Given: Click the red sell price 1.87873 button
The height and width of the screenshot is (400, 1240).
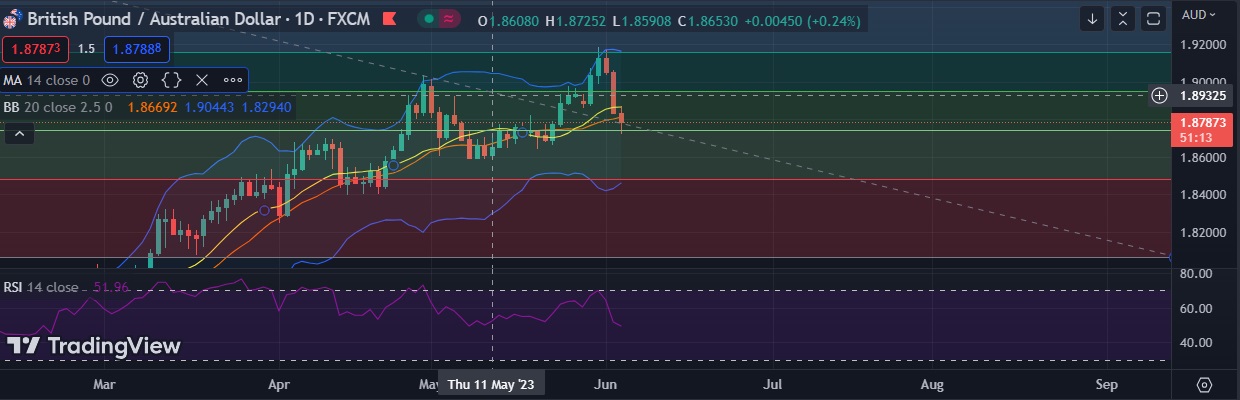Looking at the screenshot, I should point(35,48).
